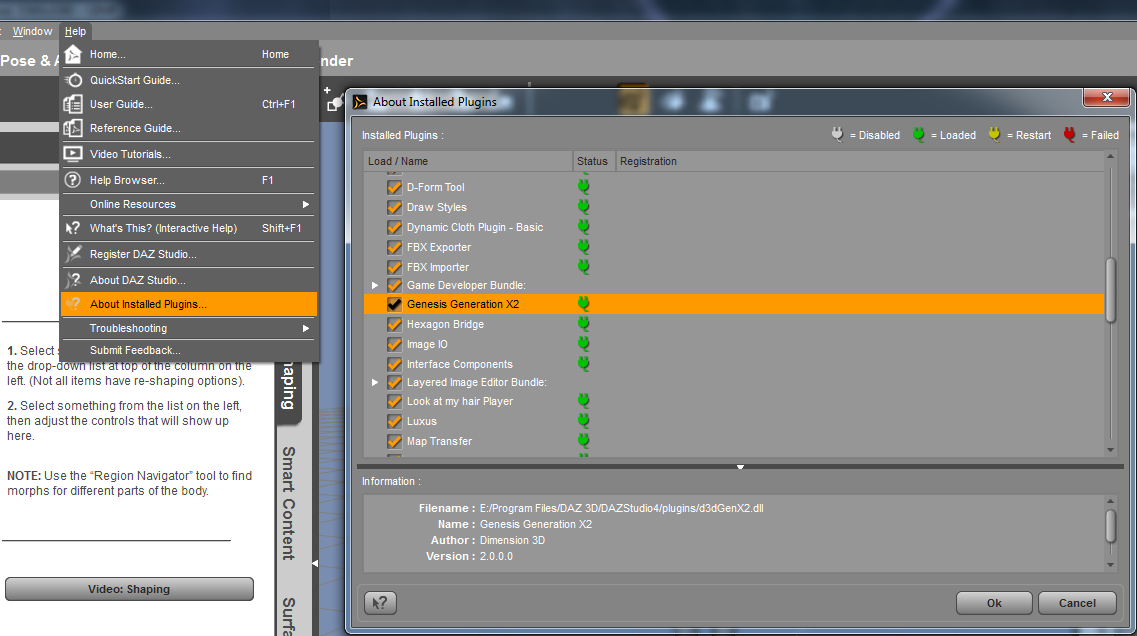Click the red Failed legend plug icon

tap(1069, 134)
